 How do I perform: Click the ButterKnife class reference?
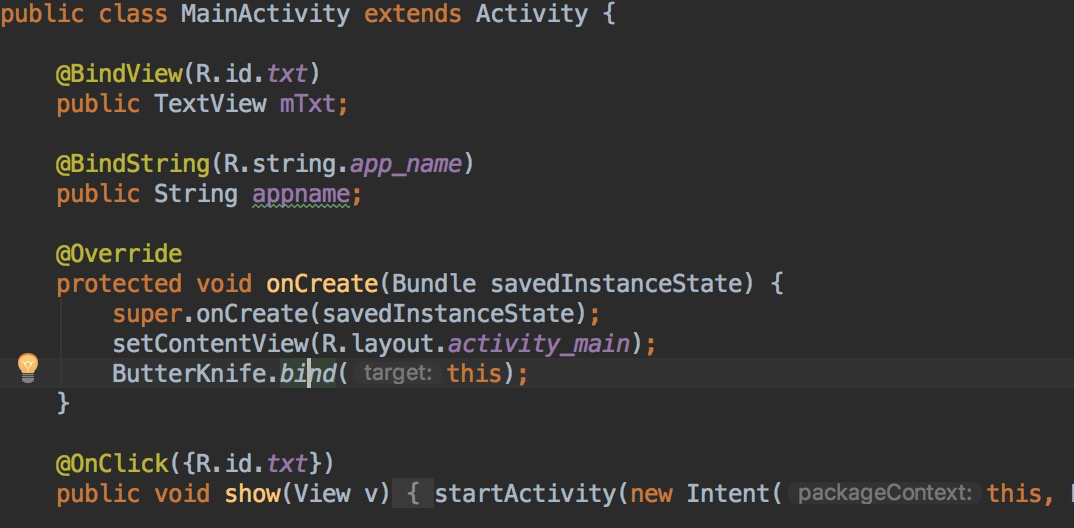pyautogui.click(x=188, y=374)
